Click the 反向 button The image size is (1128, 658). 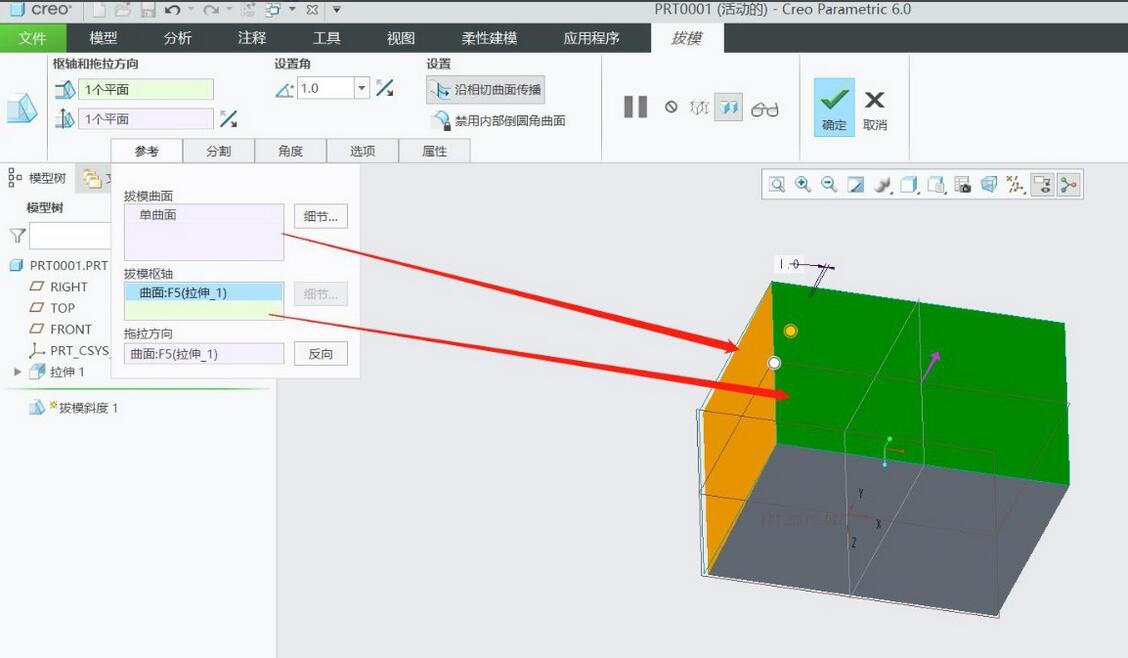pyautogui.click(x=321, y=353)
